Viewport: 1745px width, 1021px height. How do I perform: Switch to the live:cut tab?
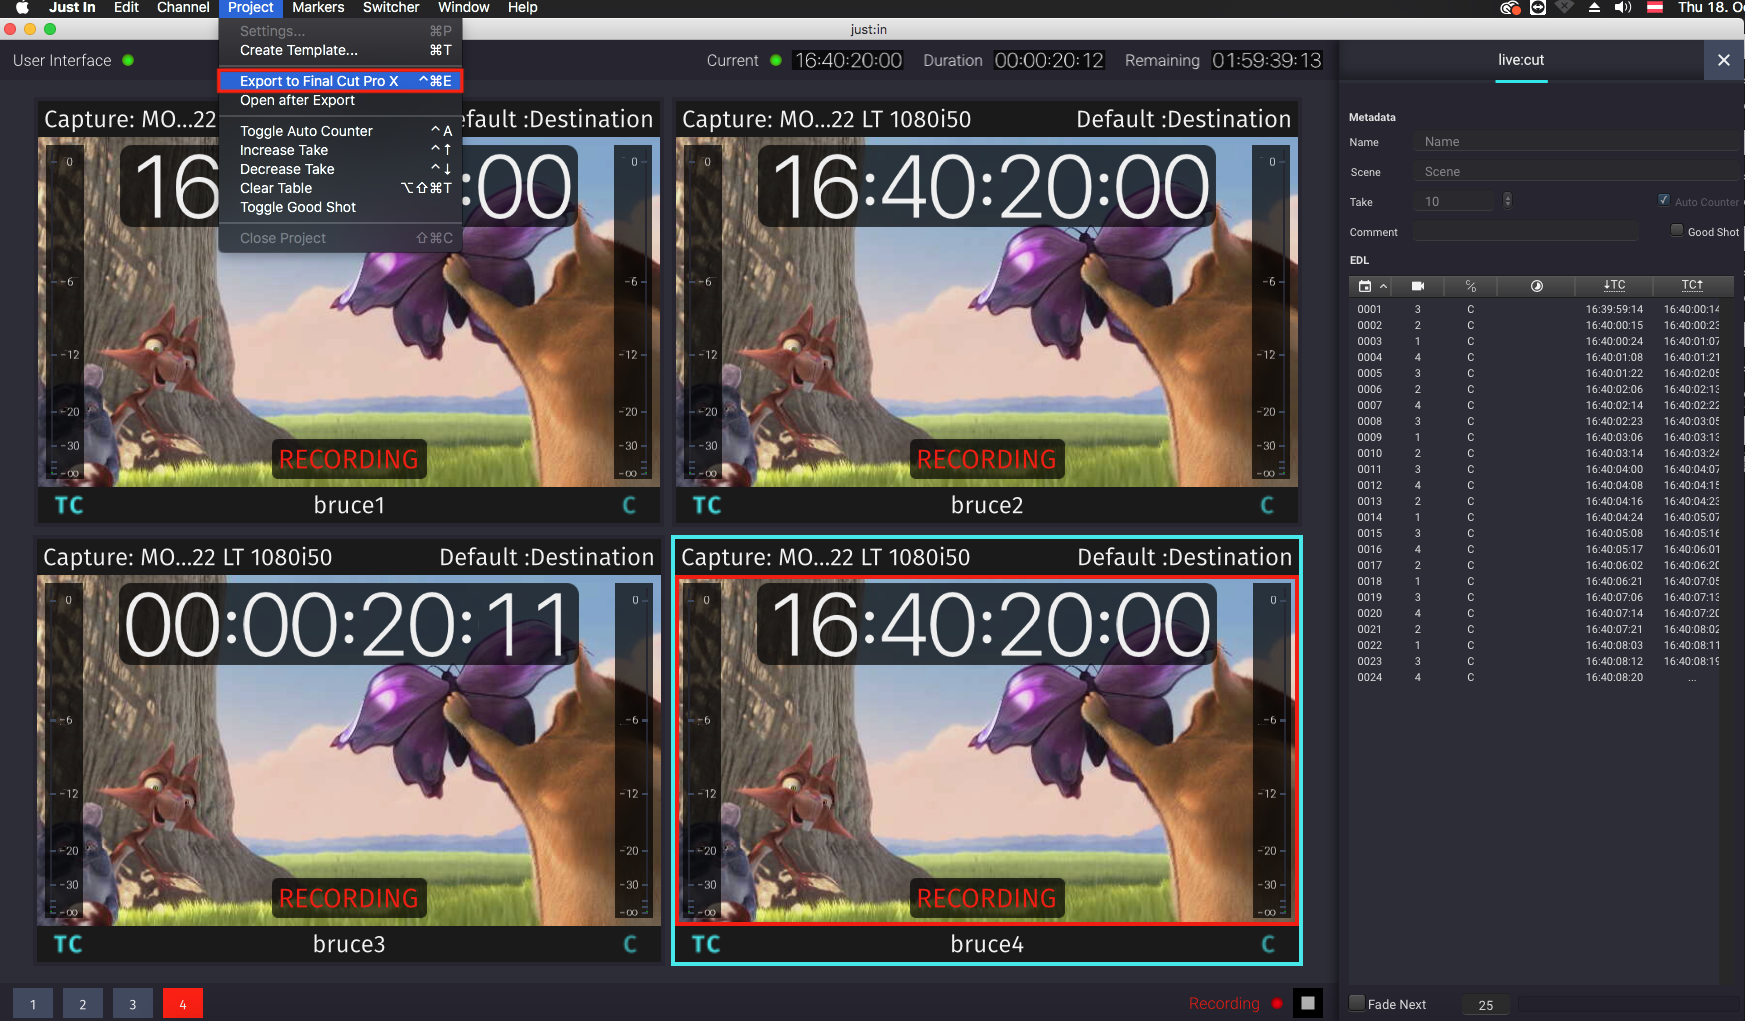1521,60
